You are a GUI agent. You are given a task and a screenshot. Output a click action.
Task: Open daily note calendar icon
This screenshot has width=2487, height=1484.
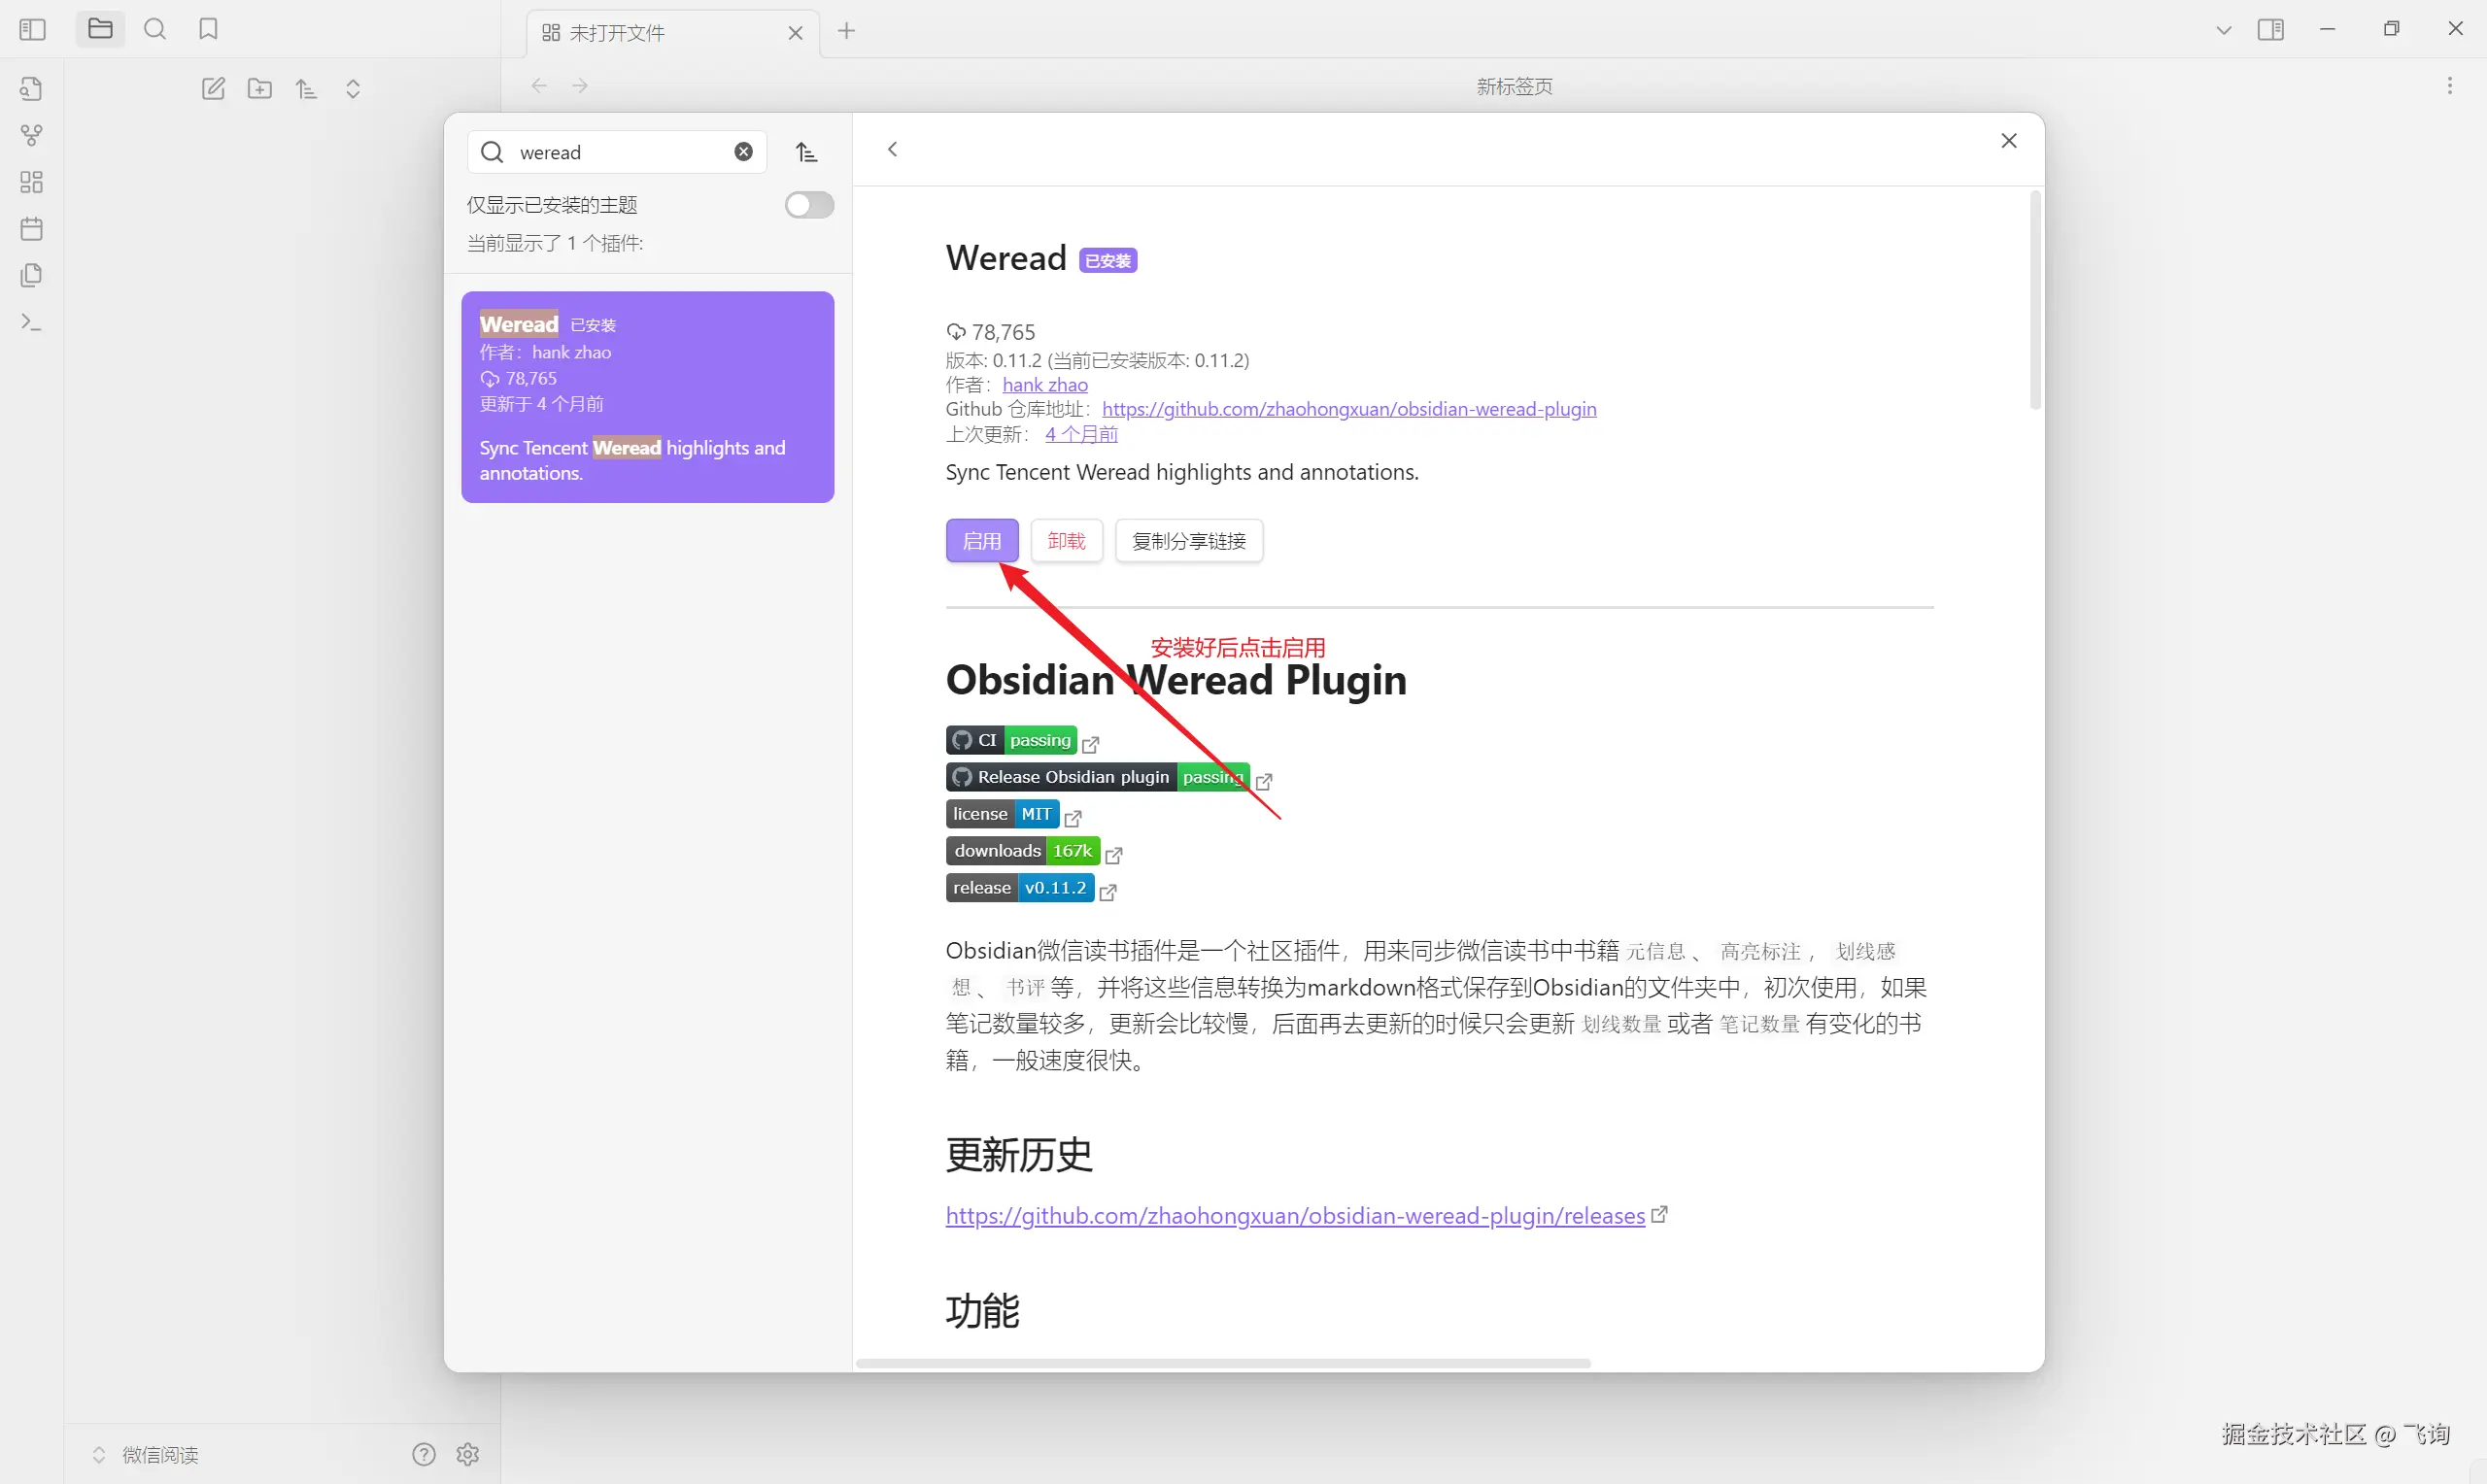click(x=31, y=229)
